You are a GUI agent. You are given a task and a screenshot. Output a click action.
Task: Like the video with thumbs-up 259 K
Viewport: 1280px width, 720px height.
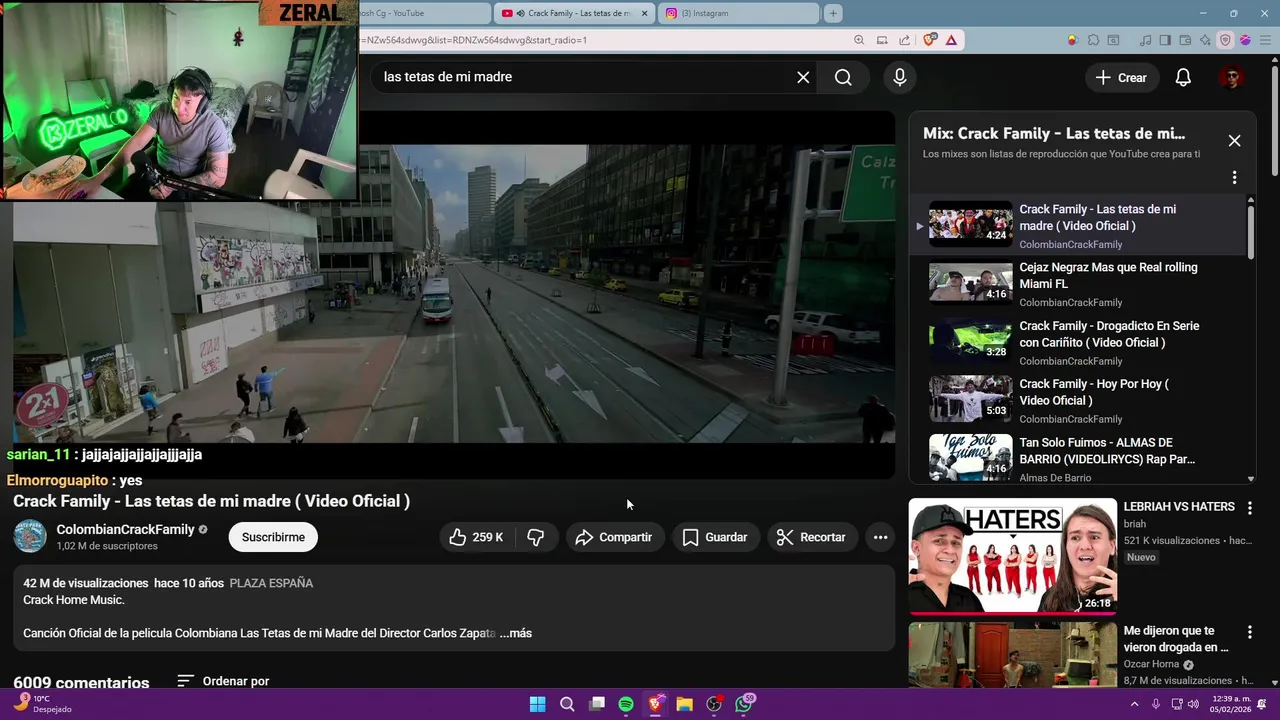click(476, 537)
